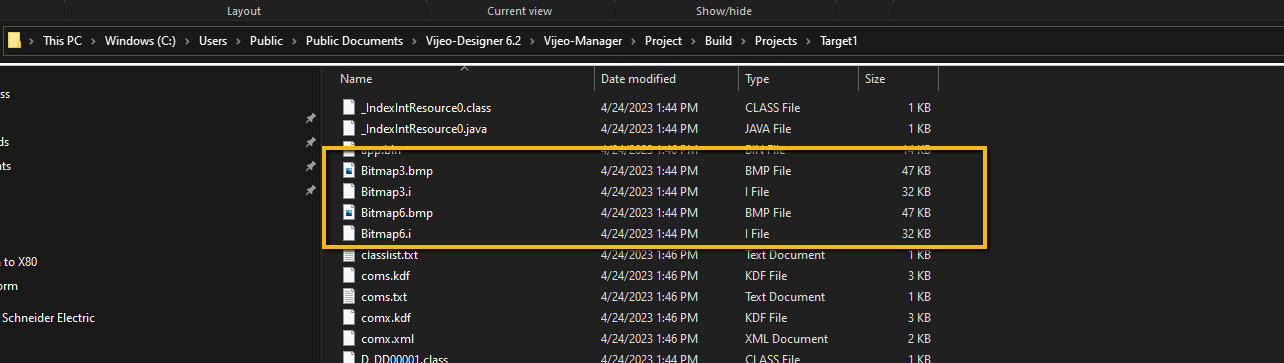Expand chevron after Users in breadcrumb
1284x363 pixels.
[238, 41]
